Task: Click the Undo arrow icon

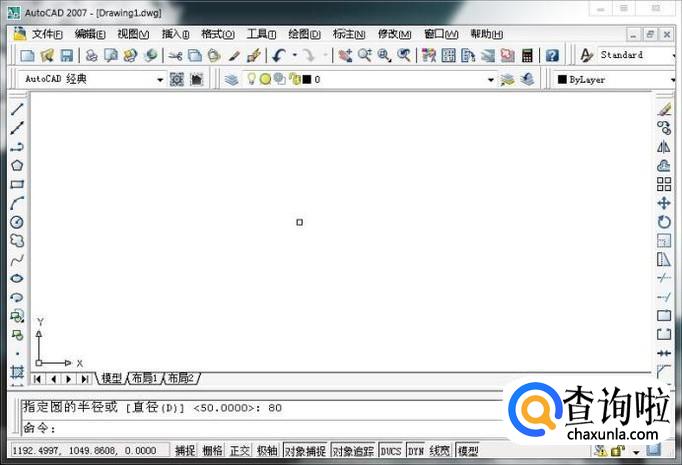Action: tap(279, 55)
